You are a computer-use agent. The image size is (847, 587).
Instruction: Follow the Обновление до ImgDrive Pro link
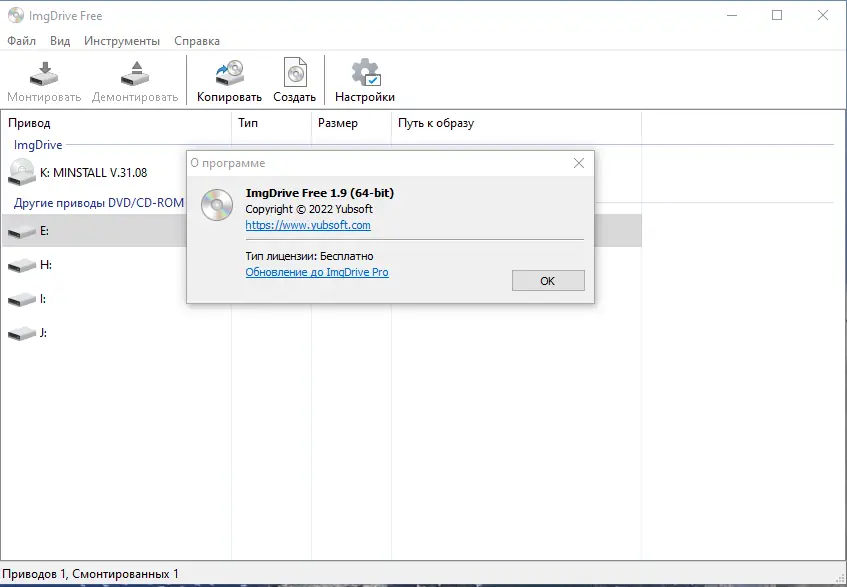tap(317, 272)
